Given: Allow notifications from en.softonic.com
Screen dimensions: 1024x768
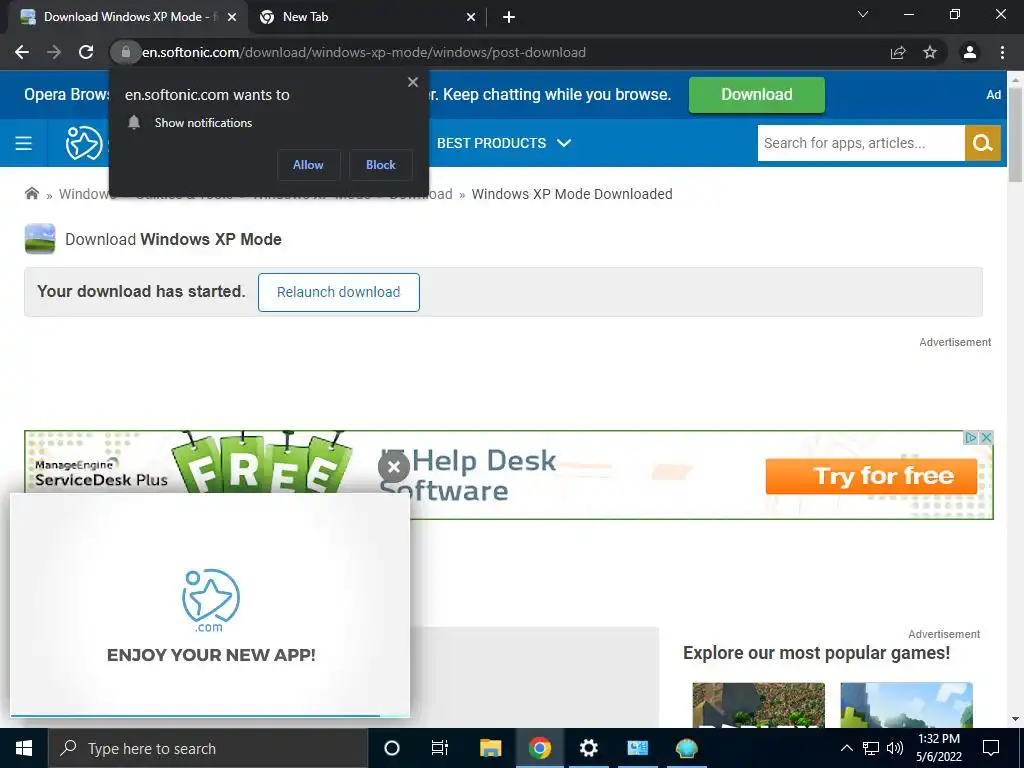Looking at the screenshot, I should 308,165.
